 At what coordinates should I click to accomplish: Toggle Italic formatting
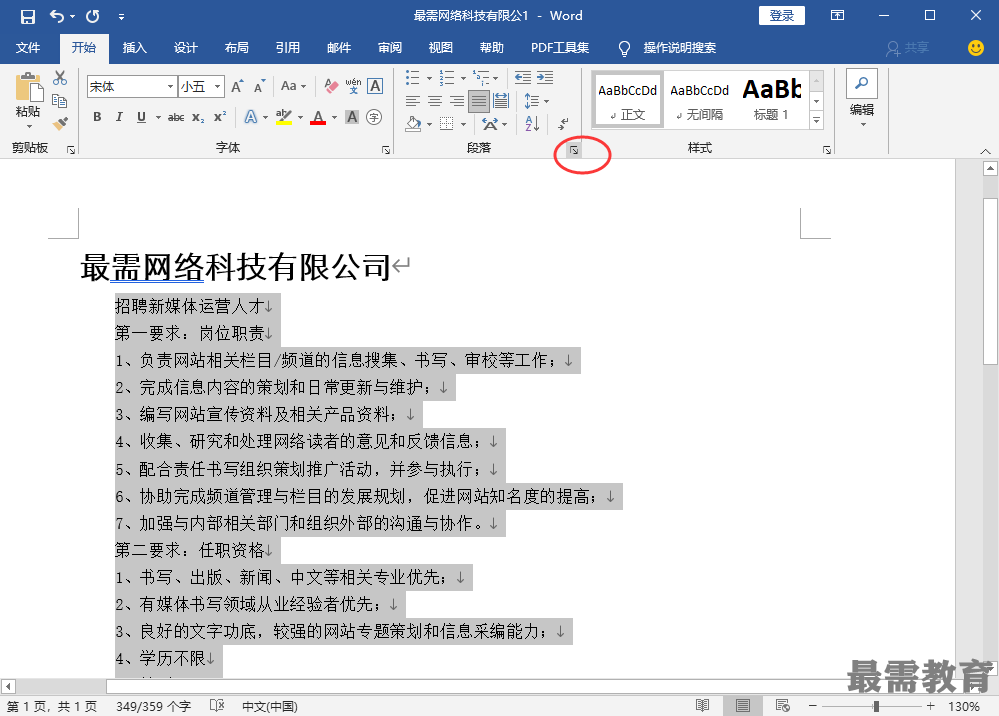[x=119, y=117]
